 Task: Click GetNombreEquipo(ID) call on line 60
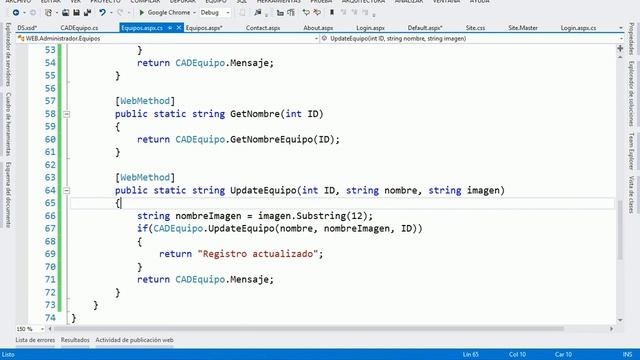[282, 140]
